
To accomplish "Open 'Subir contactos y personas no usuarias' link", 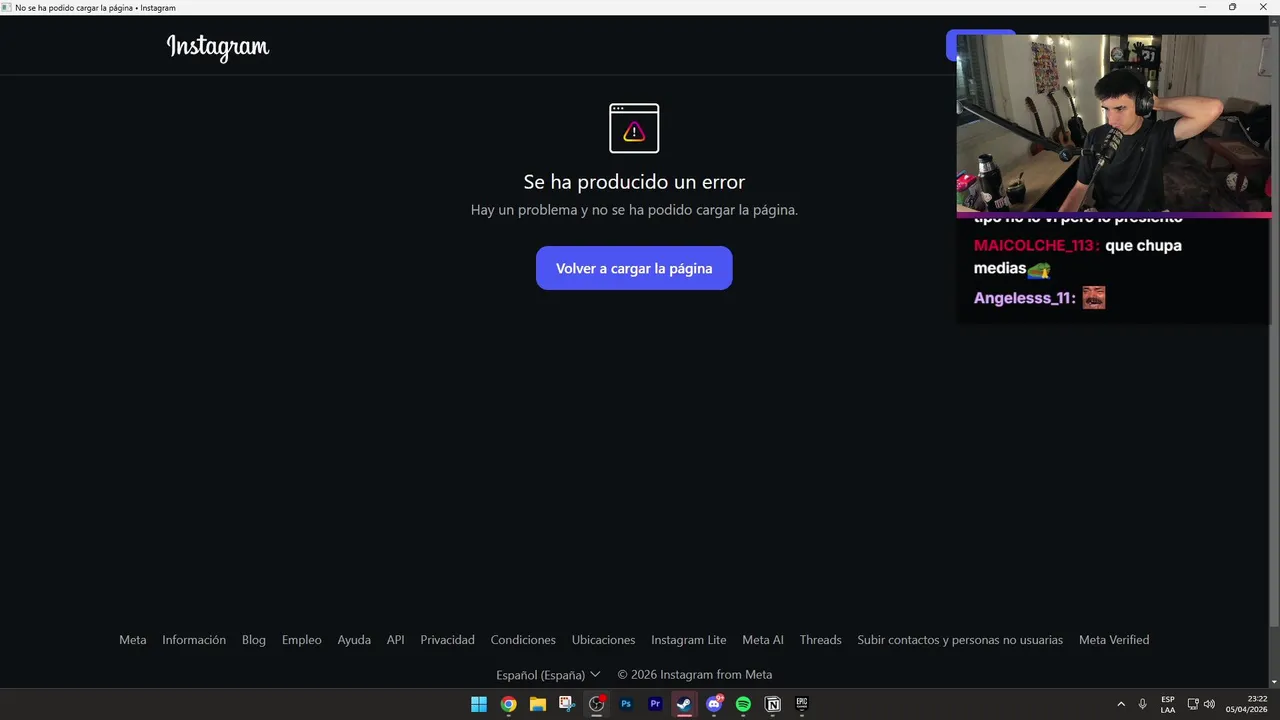I will tap(960, 640).
